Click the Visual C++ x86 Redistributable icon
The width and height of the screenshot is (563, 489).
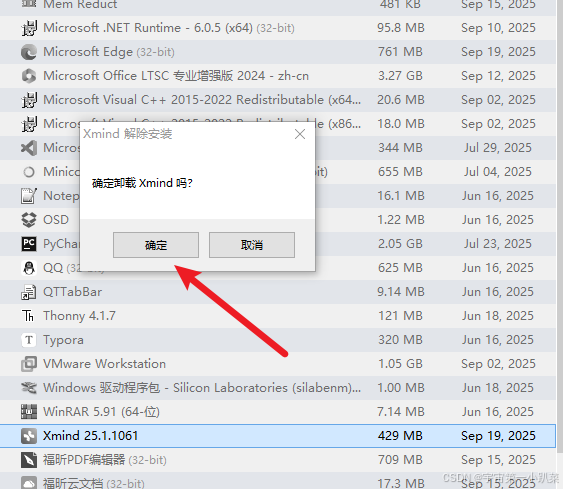pos(29,124)
